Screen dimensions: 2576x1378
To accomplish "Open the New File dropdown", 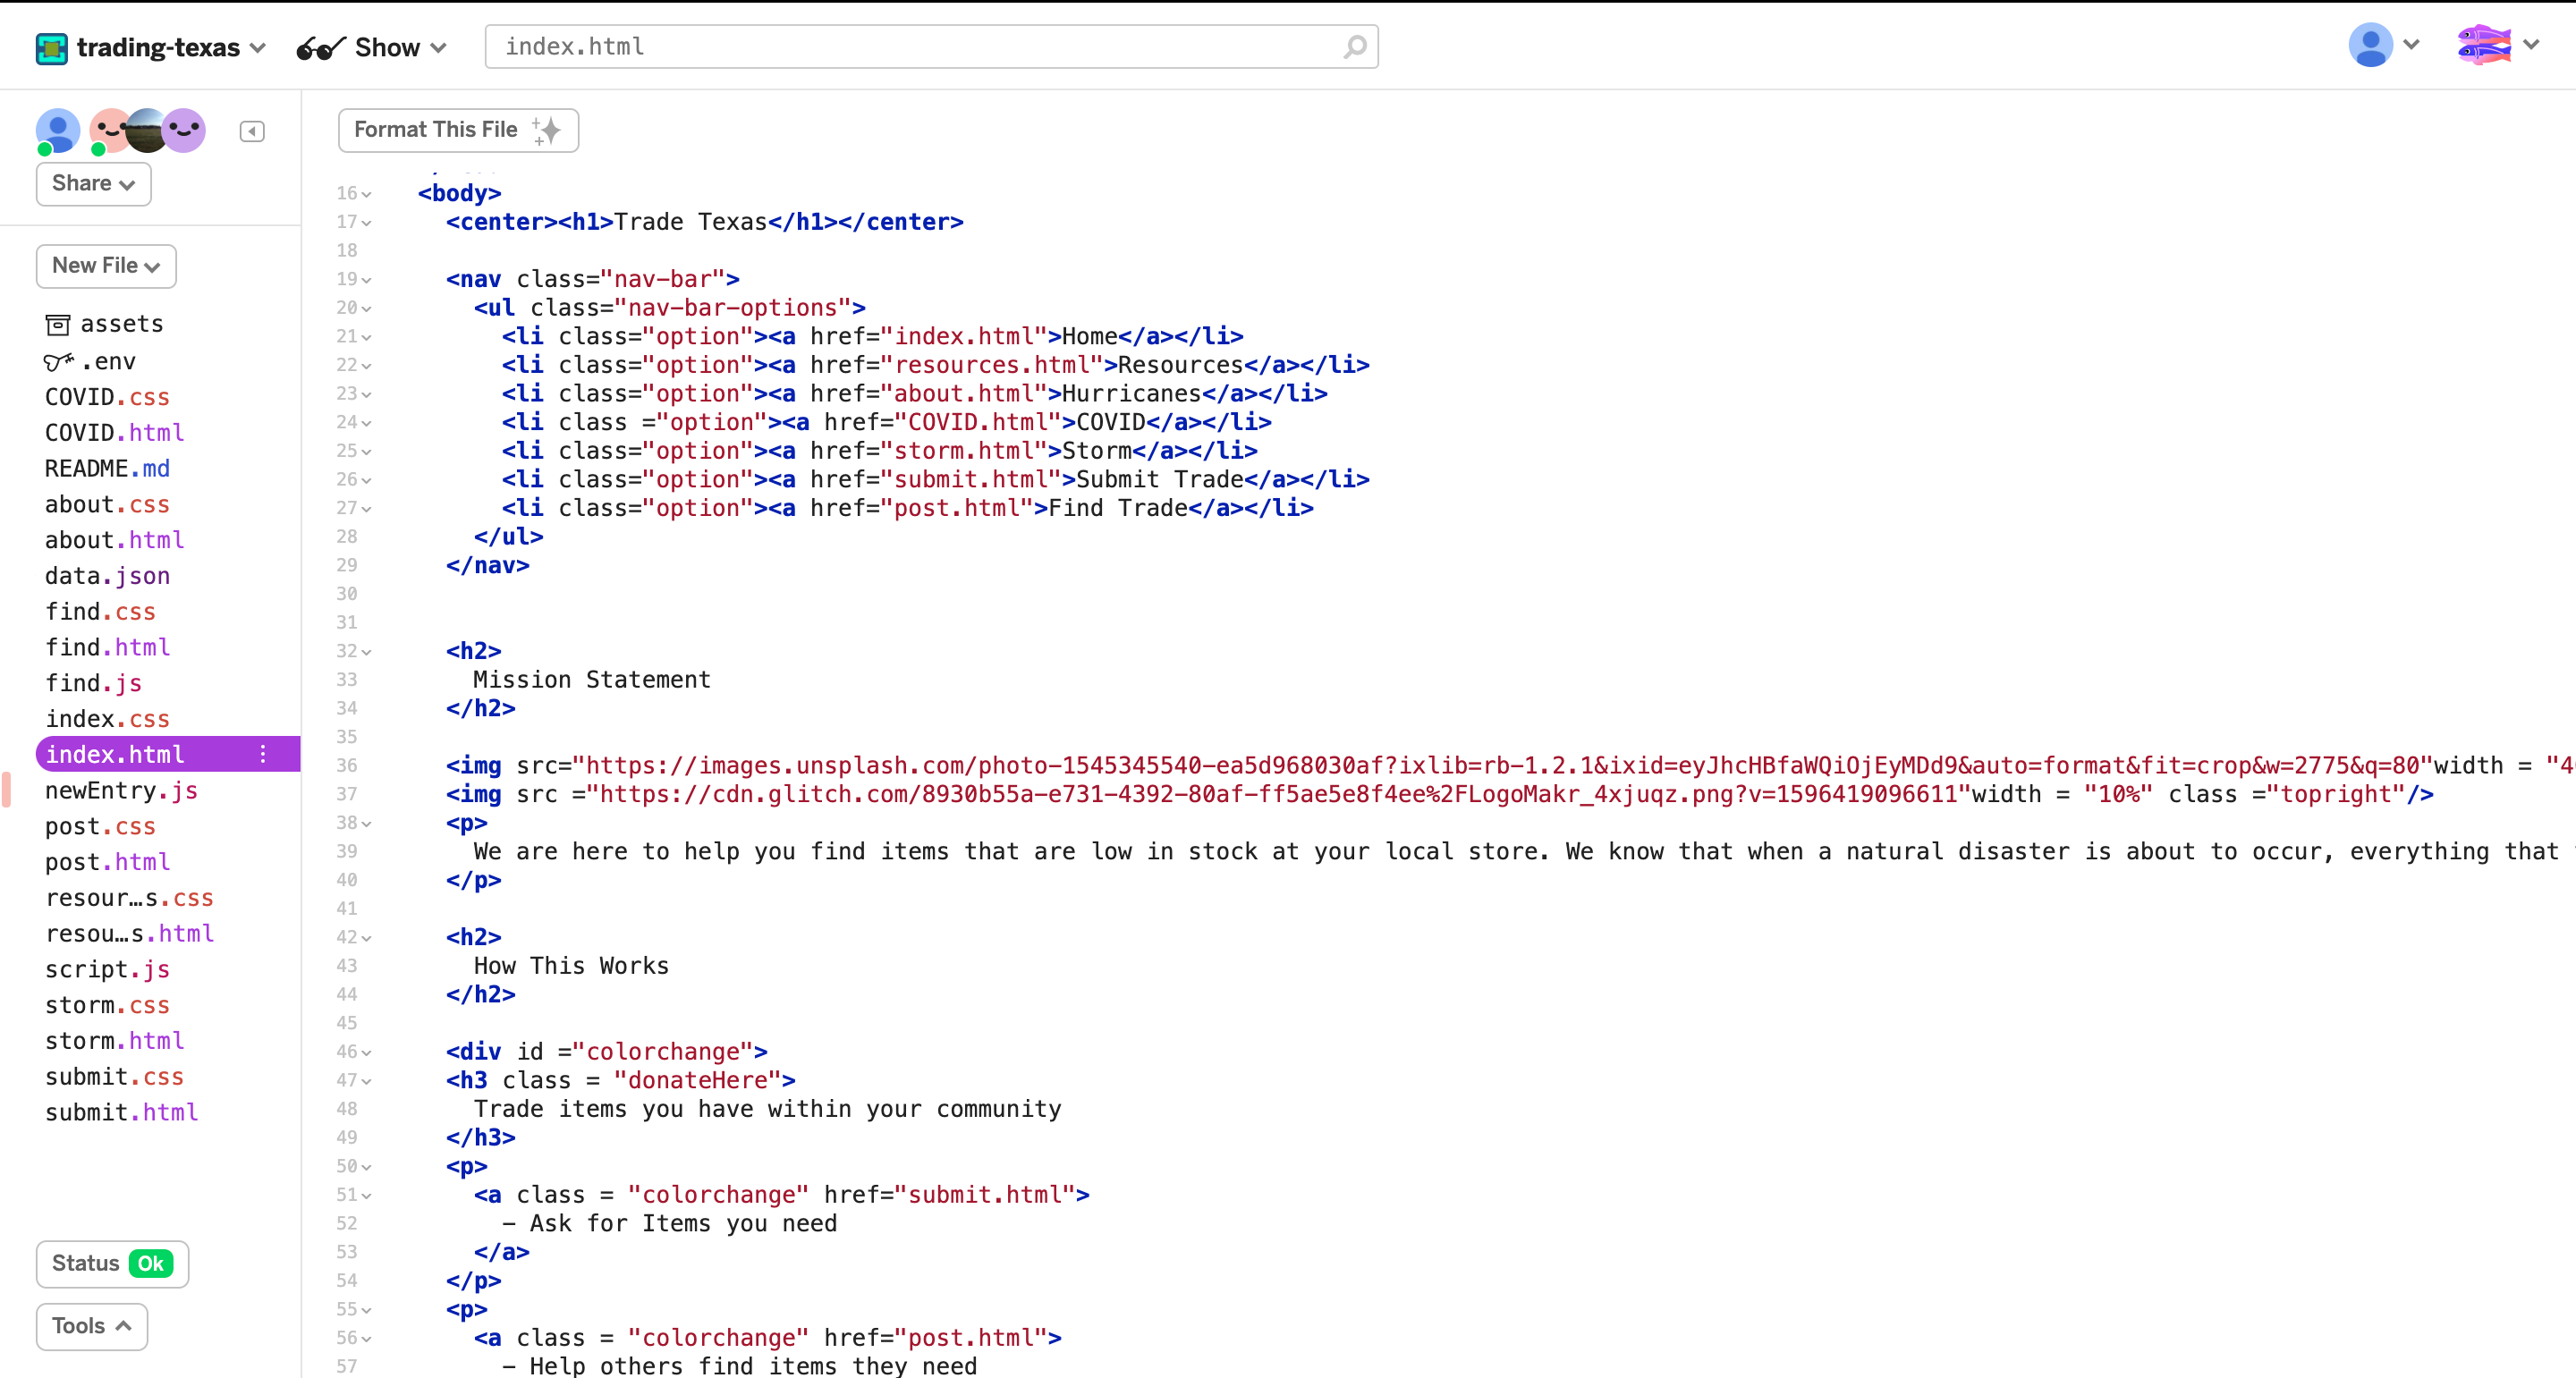I will 106,266.
